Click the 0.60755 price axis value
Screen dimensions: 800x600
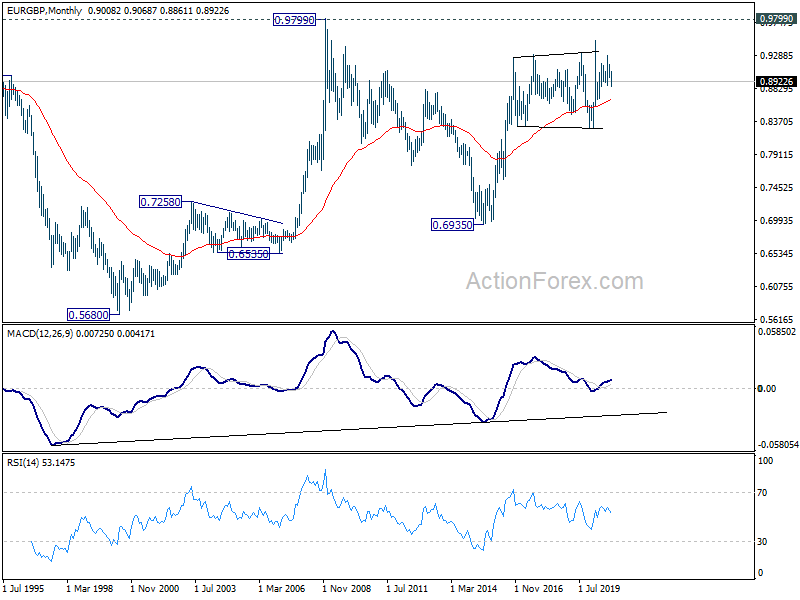[x=777, y=287]
